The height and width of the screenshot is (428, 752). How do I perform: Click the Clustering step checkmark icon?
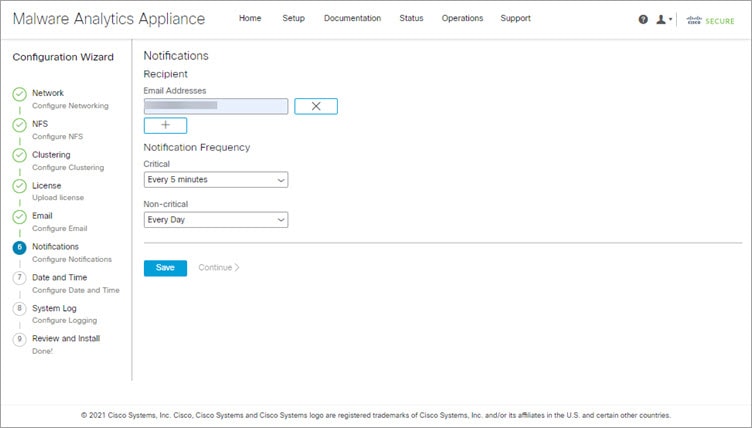(20, 155)
